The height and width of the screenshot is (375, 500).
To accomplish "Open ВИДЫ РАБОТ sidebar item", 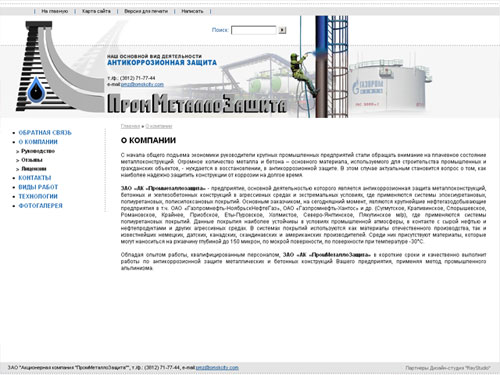I will click(x=38, y=187).
